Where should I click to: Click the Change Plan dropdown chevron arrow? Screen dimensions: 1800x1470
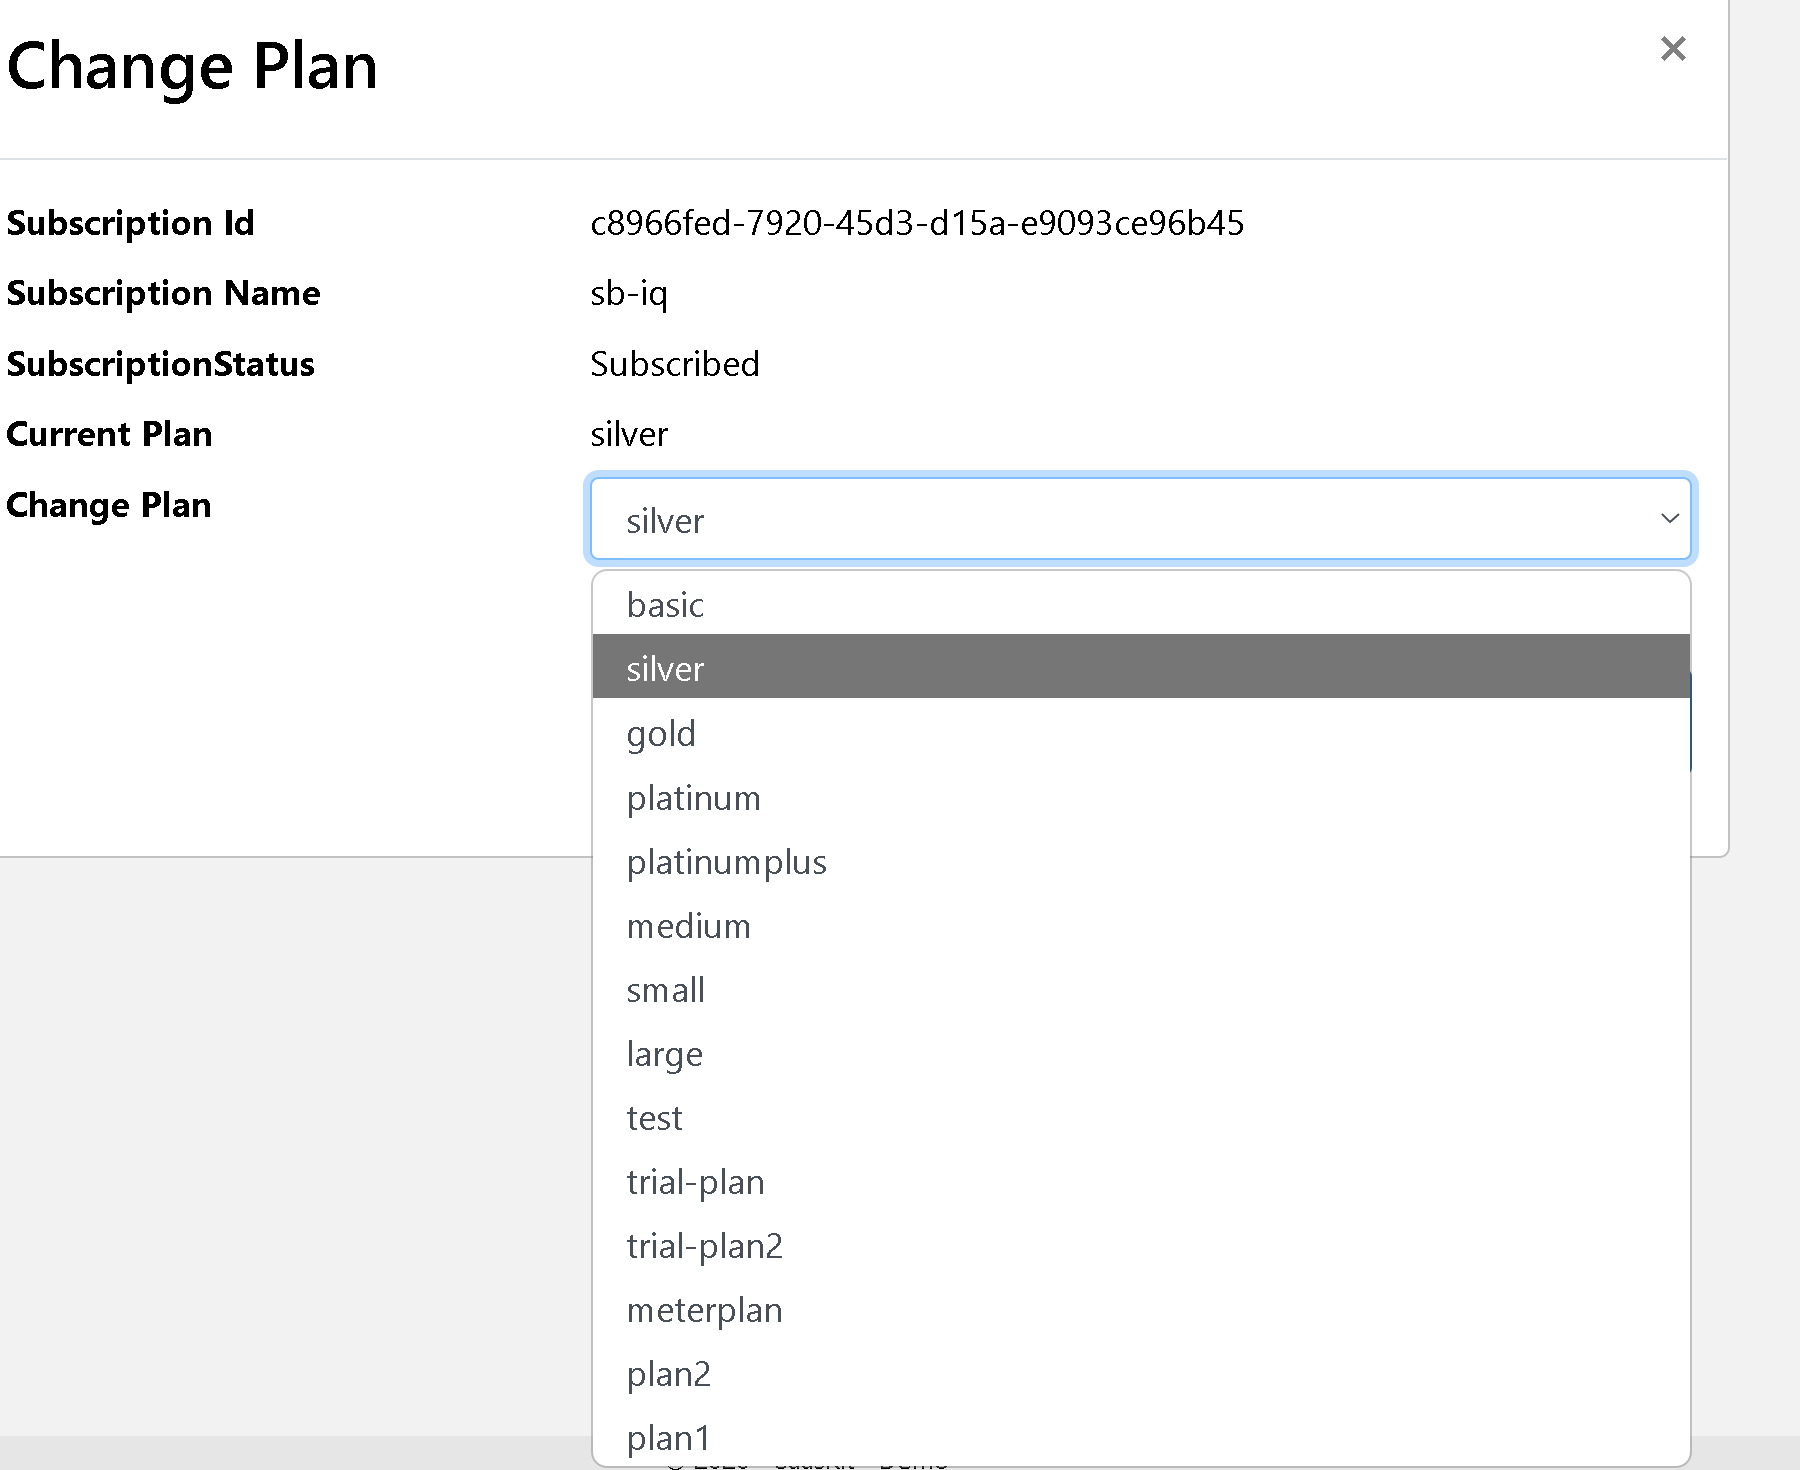pos(1669,518)
